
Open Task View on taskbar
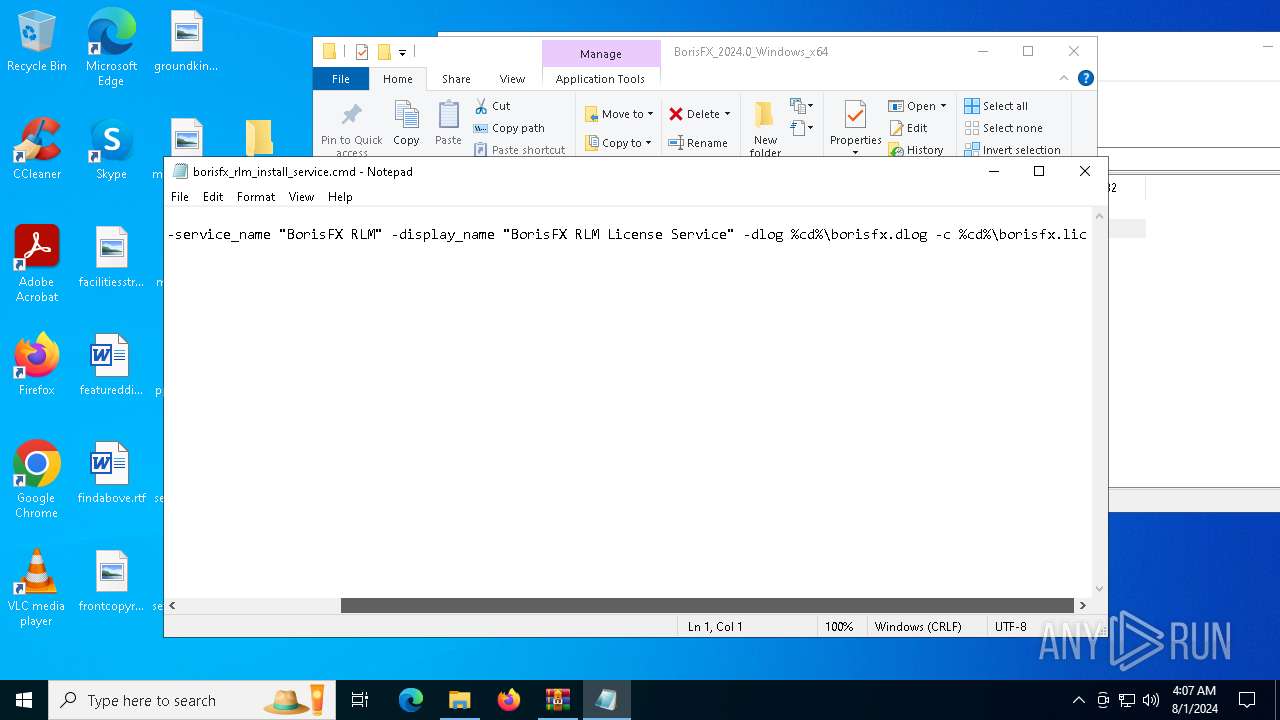click(x=360, y=700)
